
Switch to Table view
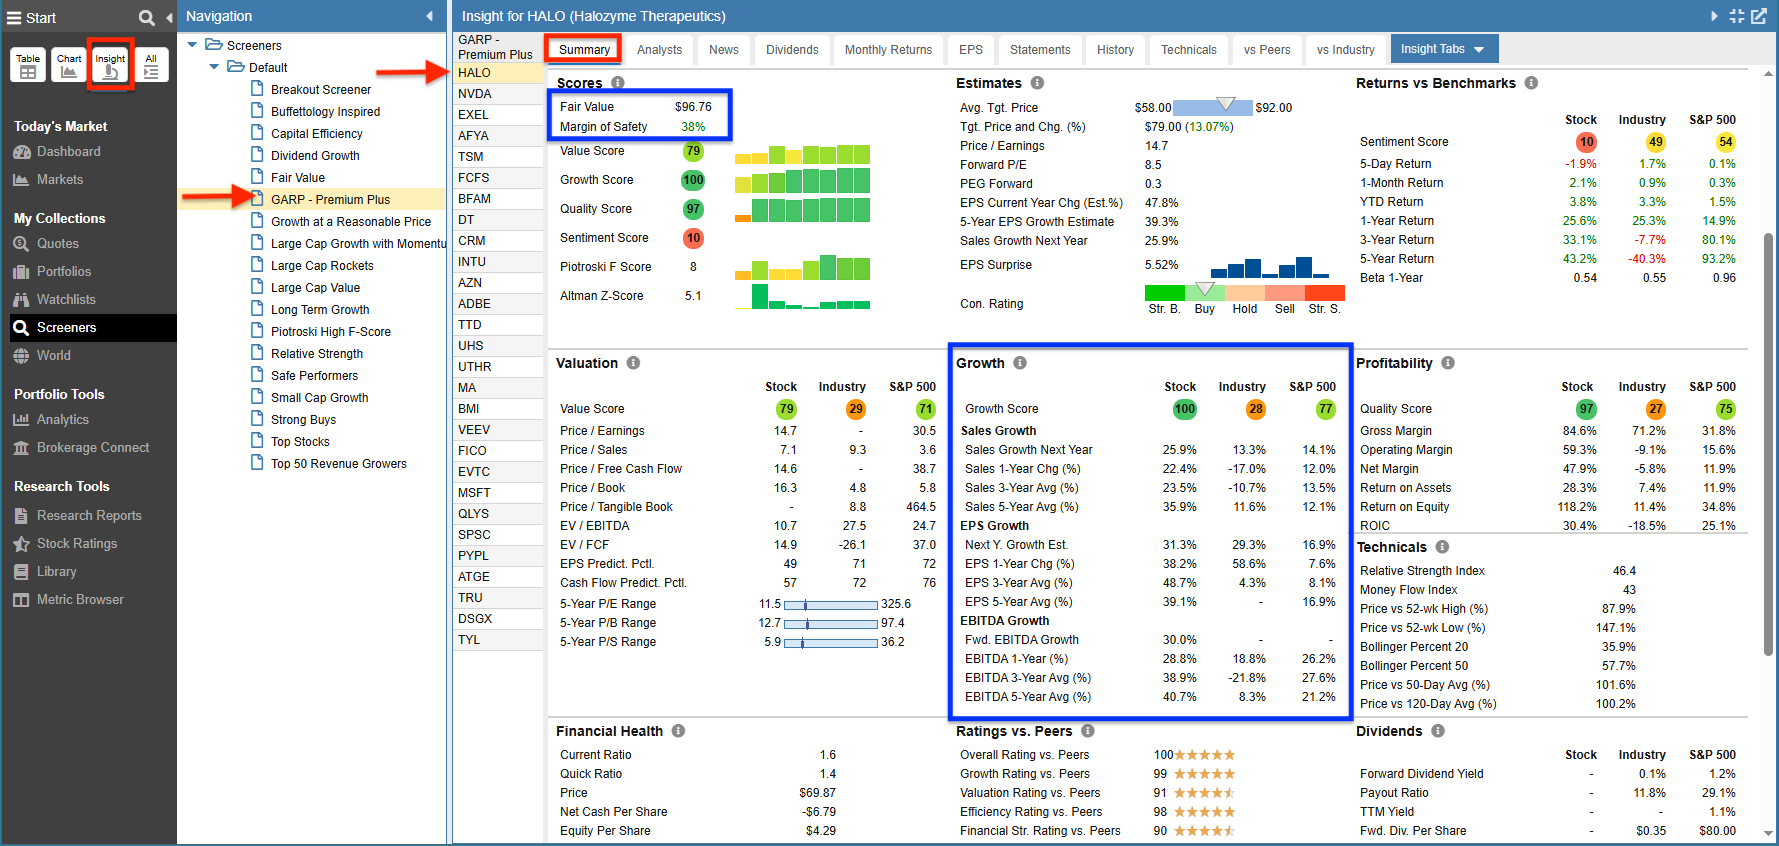[x=28, y=65]
